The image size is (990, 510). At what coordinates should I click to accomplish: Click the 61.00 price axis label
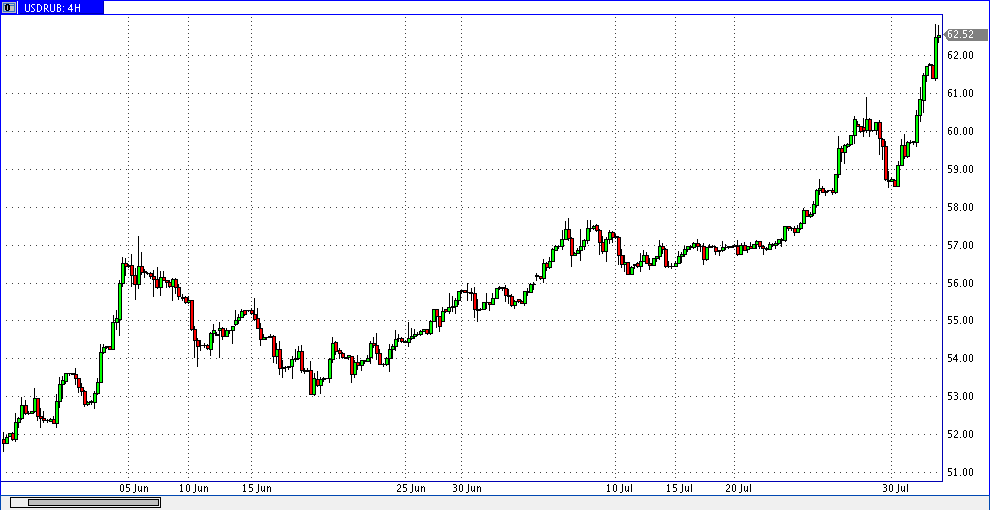(960, 93)
